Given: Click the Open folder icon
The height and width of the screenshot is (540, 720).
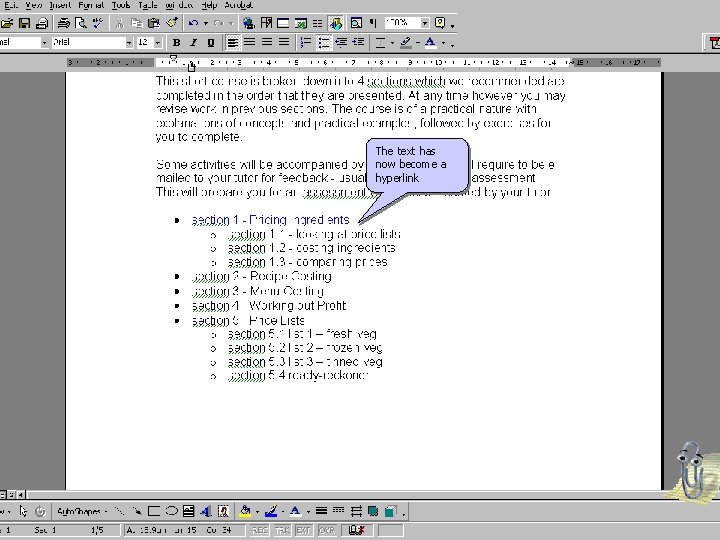Looking at the screenshot, I should [7, 23].
